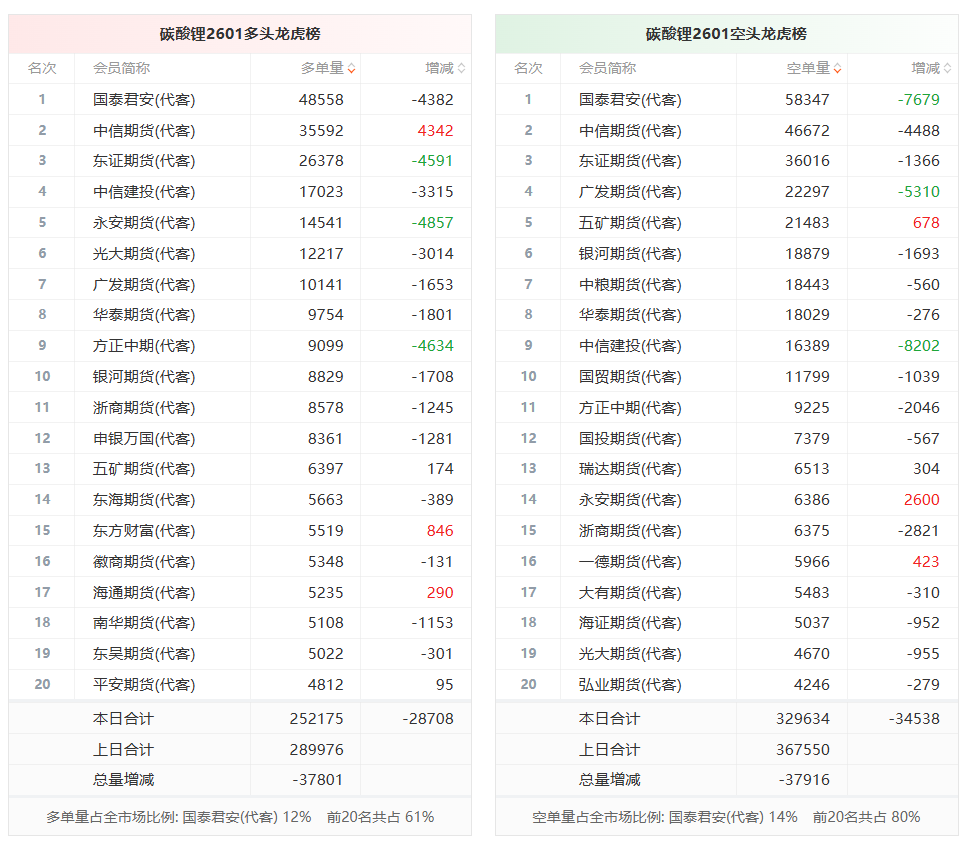Click short total 329634
Image resolution: width=973 pixels, height=846 pixels.
[802, 719]
